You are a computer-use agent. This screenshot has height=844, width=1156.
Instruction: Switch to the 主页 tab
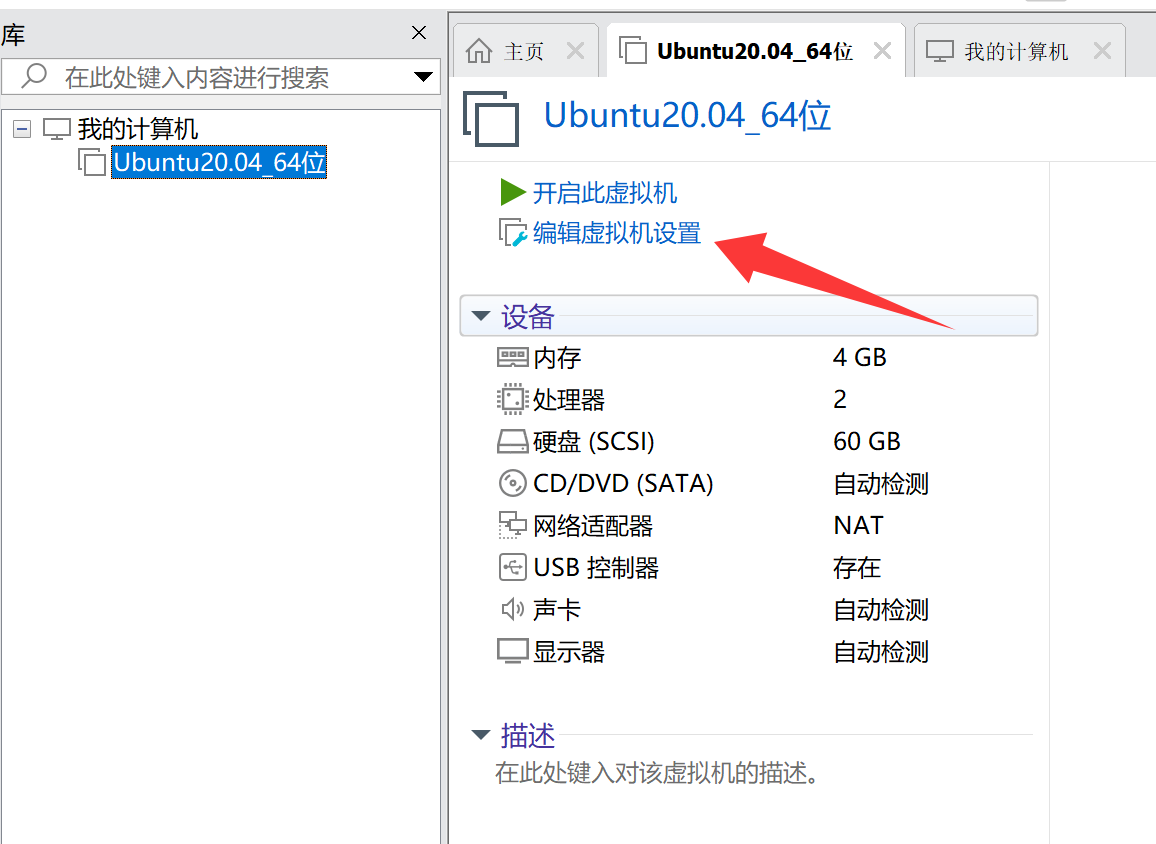click(525, 51)
